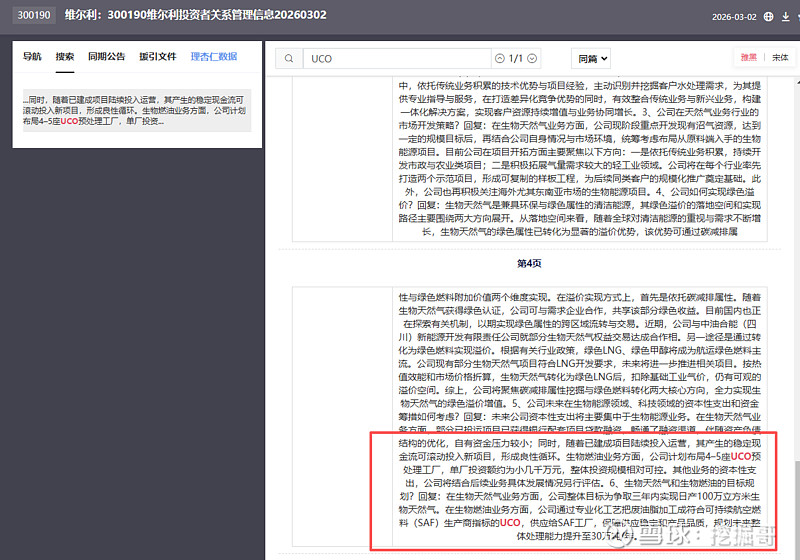This screenshot has width=800, height=560.
Task: Open the UCO search result snippet
Action: pyautogui.click(x=137, y=110)
